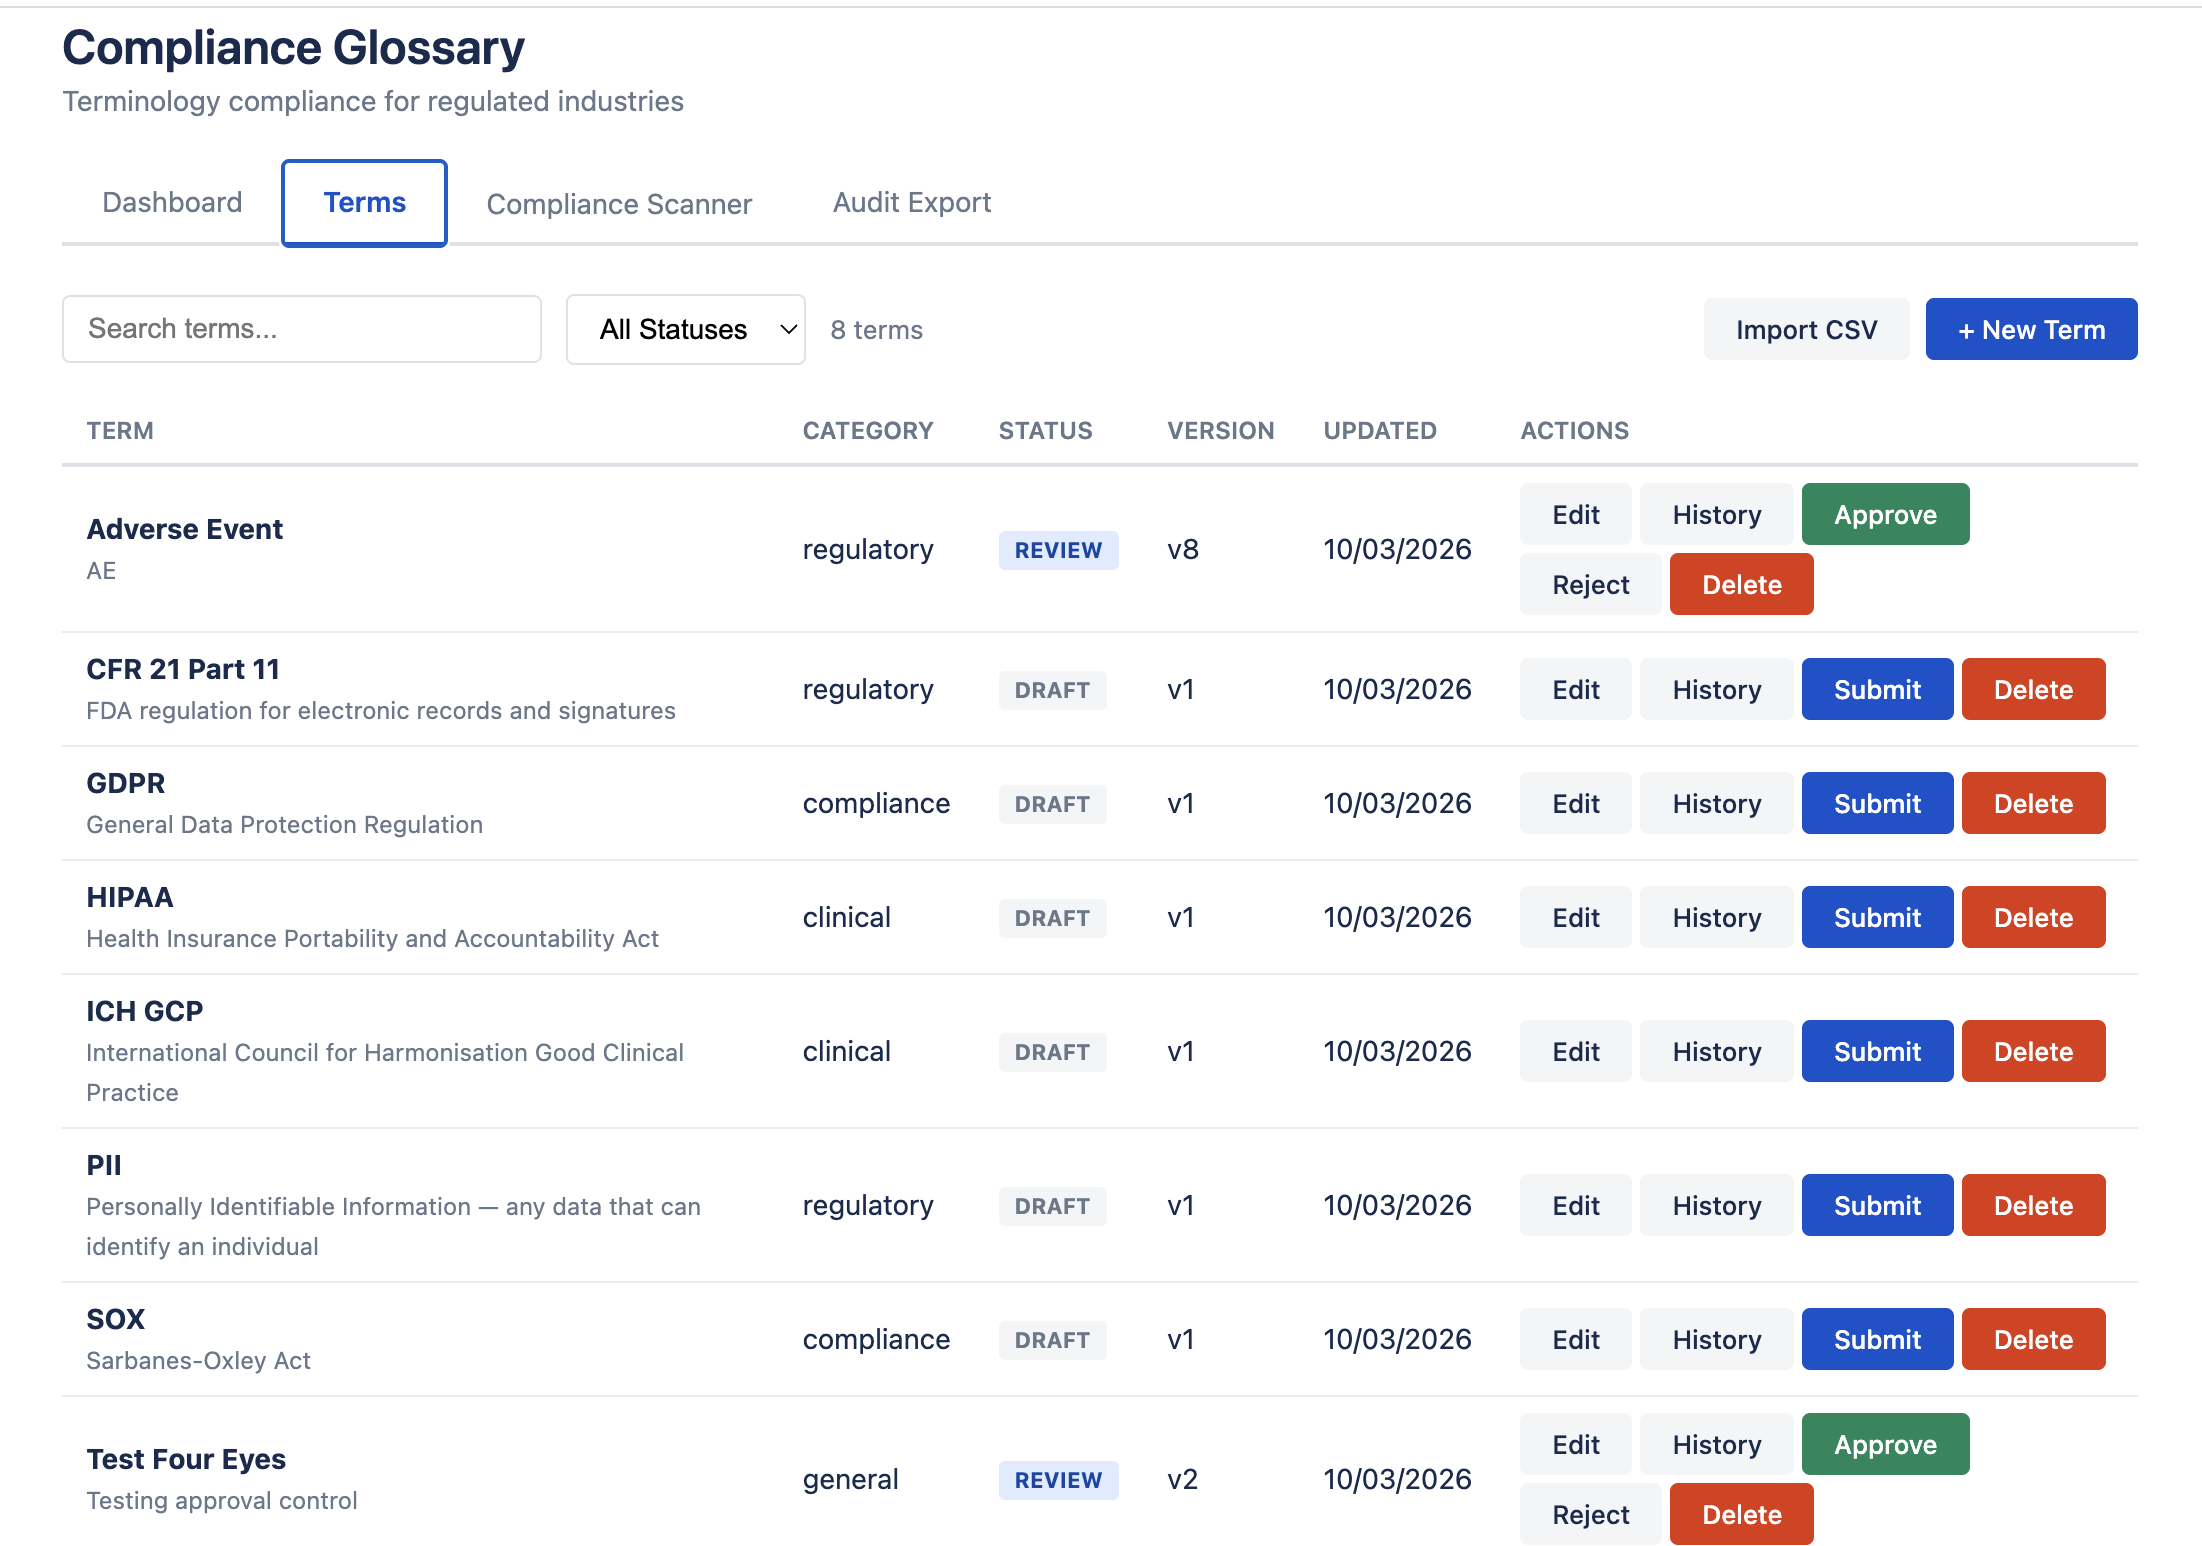Image resolution: width=2202 pixels, height=1546 pixels.
Task: Click Import CSV
Action: click(1806, 329)
